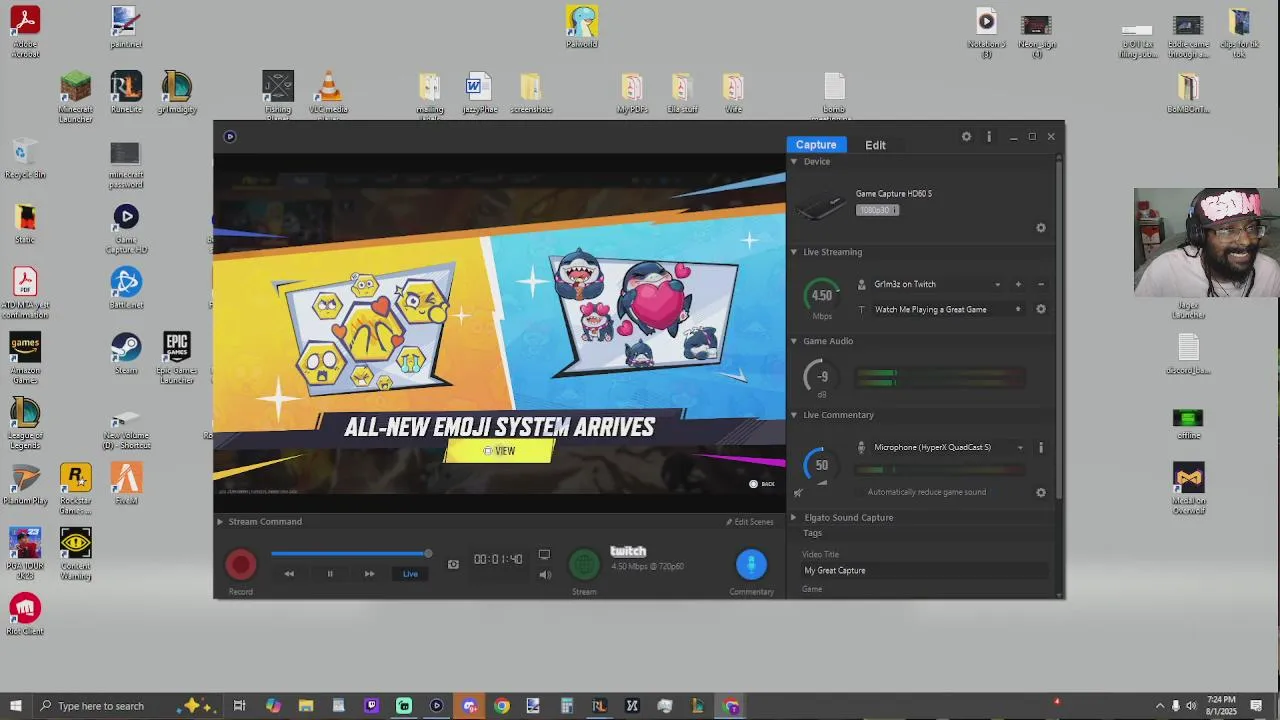
Task: Remove the streaming account with the minus icon
Action: (x=1041, y=285)
